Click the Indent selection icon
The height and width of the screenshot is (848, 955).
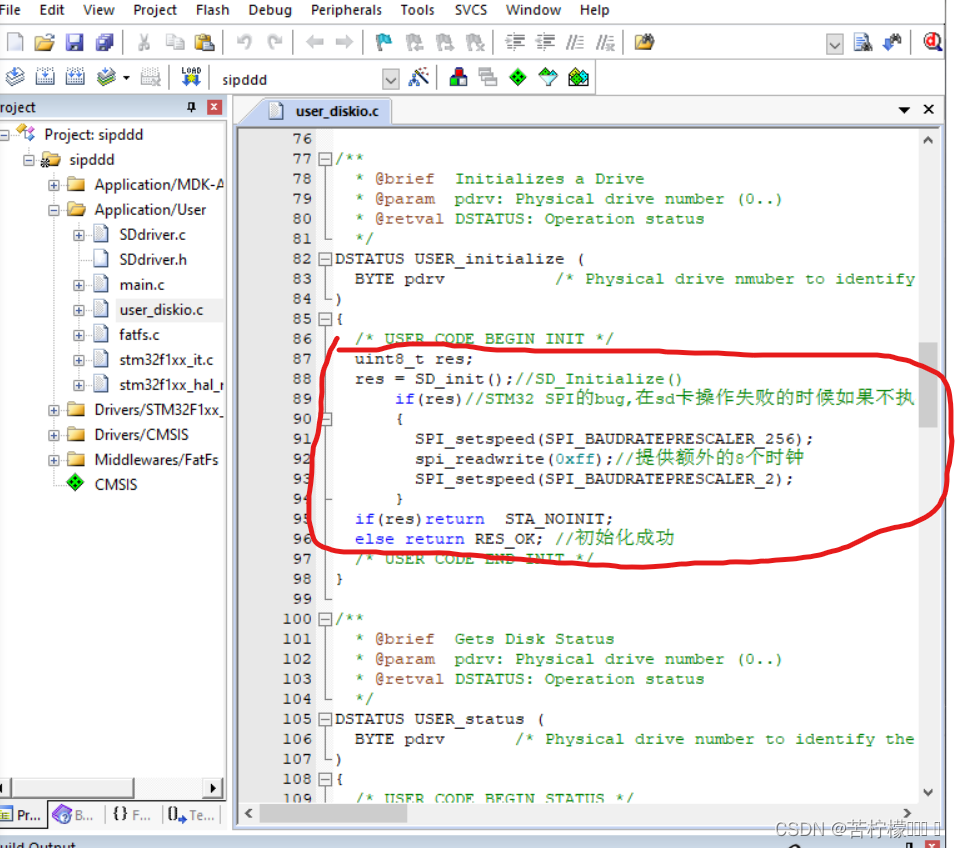click(515, 42)
